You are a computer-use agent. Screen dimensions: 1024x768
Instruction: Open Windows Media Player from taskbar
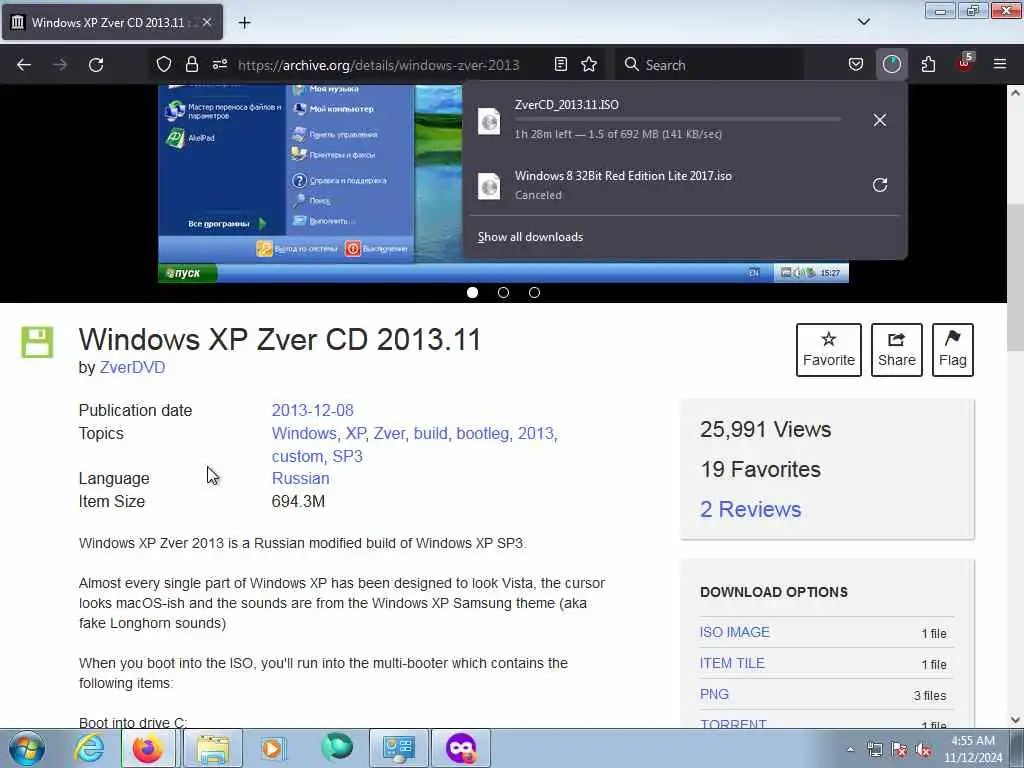coord(273,748)
